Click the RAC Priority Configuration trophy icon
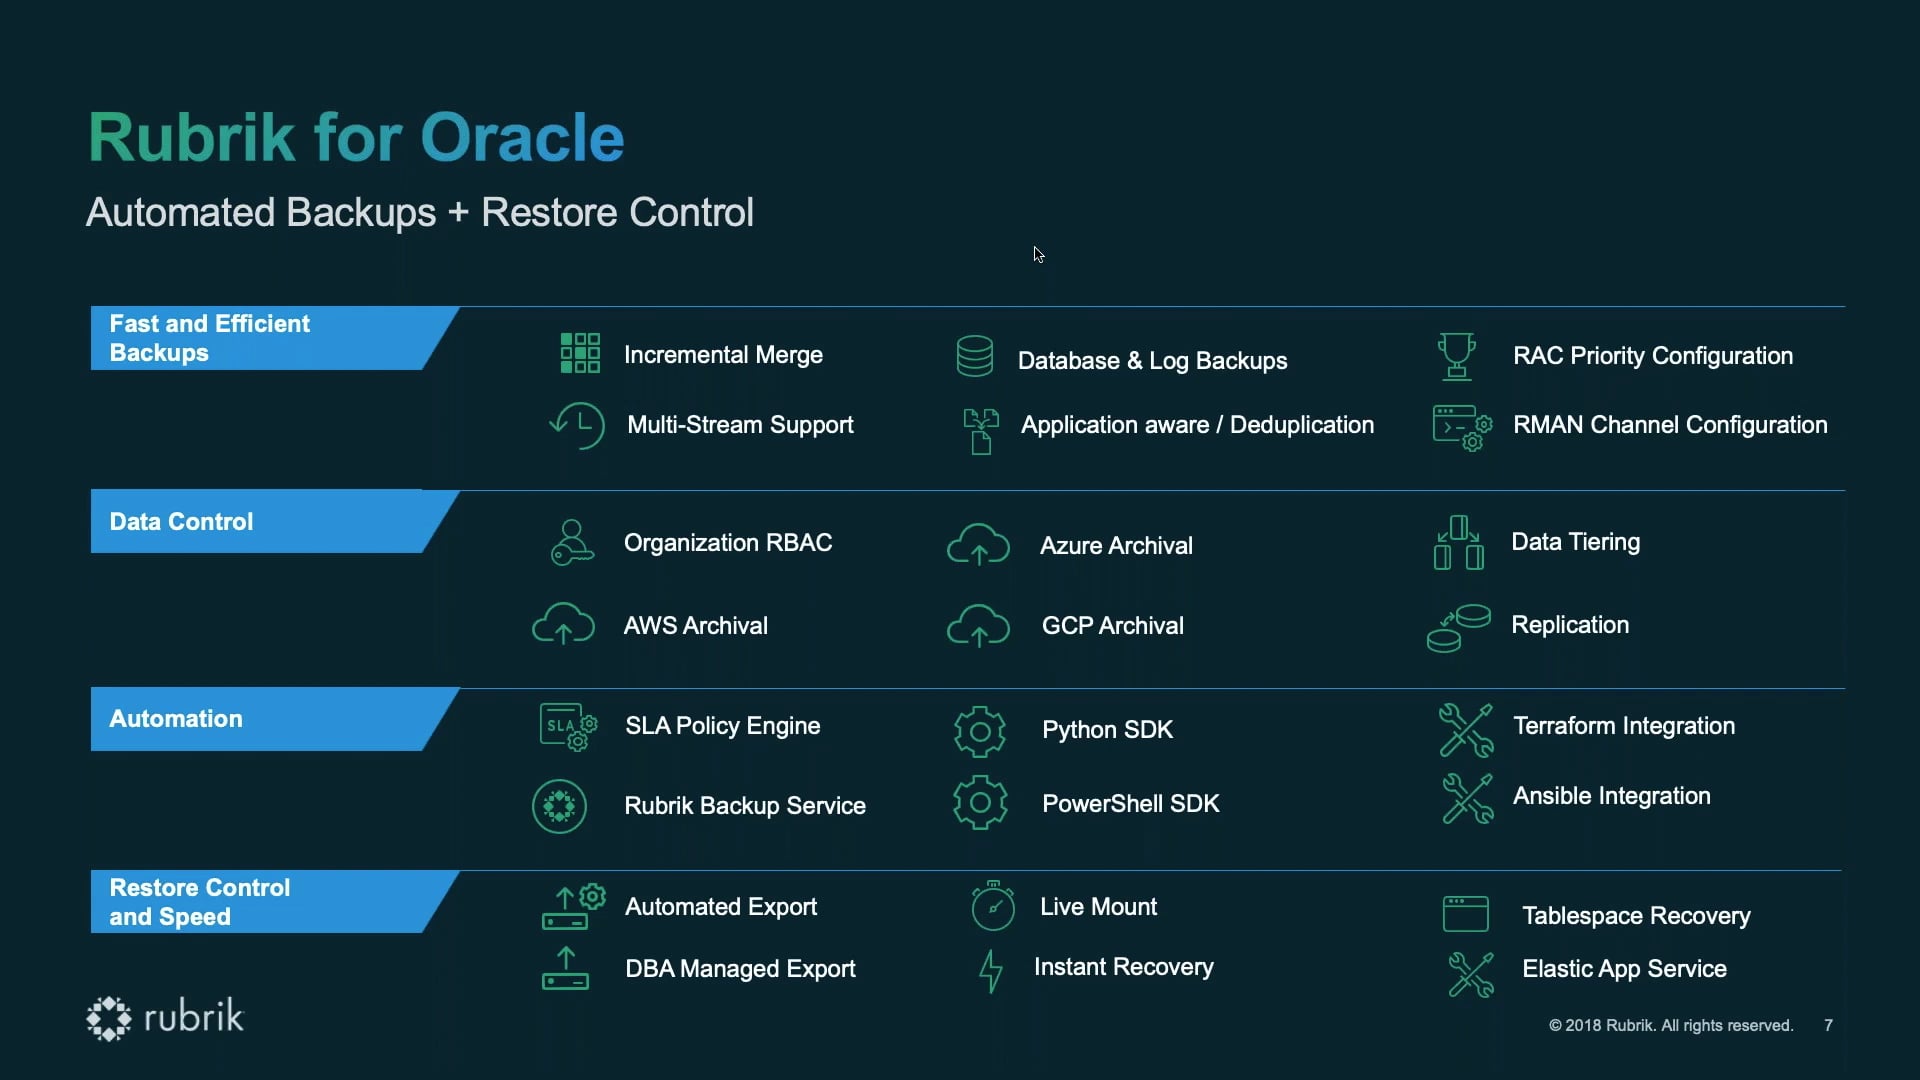 pyautogui.click(x=1456, y=356)
